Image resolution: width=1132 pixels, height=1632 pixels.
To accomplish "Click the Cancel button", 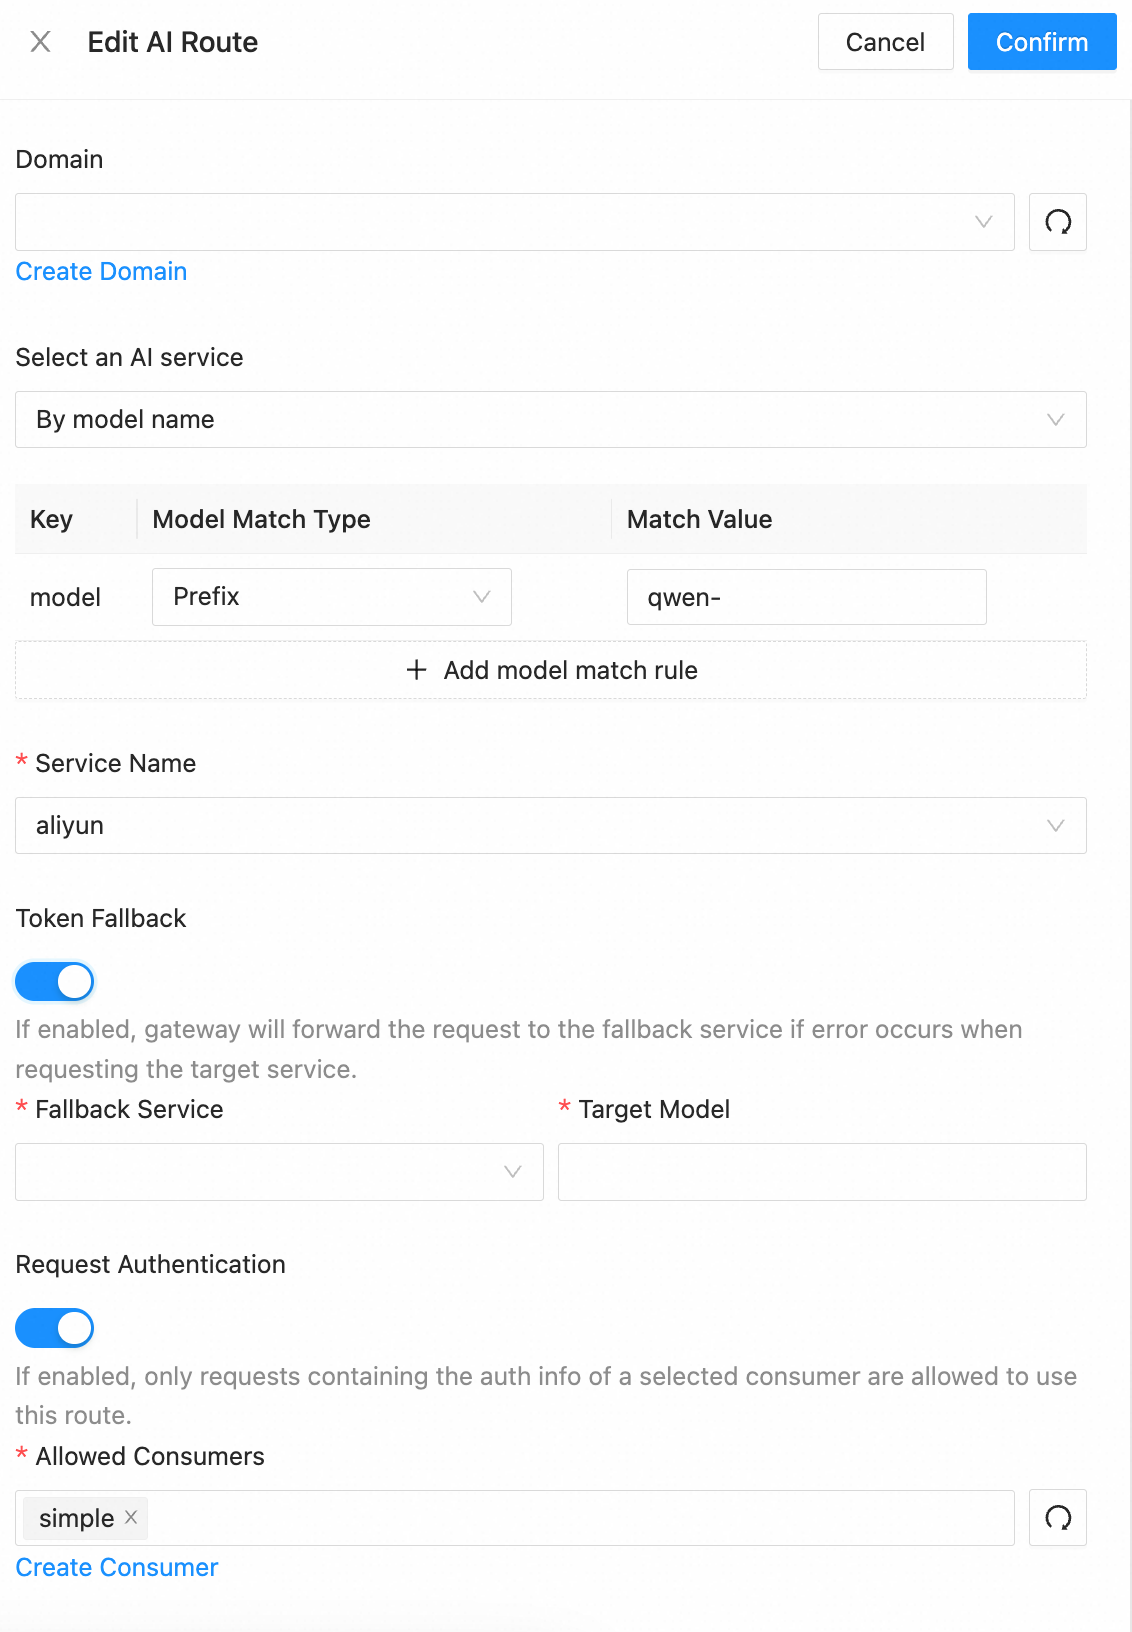I will [884, 42].
